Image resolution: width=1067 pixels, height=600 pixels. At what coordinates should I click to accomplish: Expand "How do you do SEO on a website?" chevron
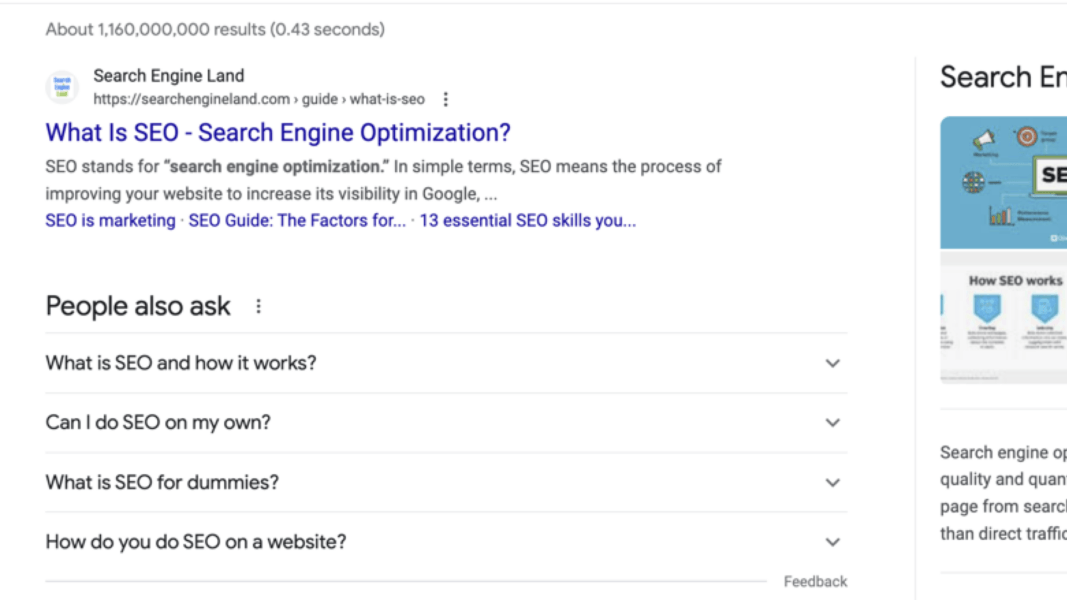click(832, 543)
